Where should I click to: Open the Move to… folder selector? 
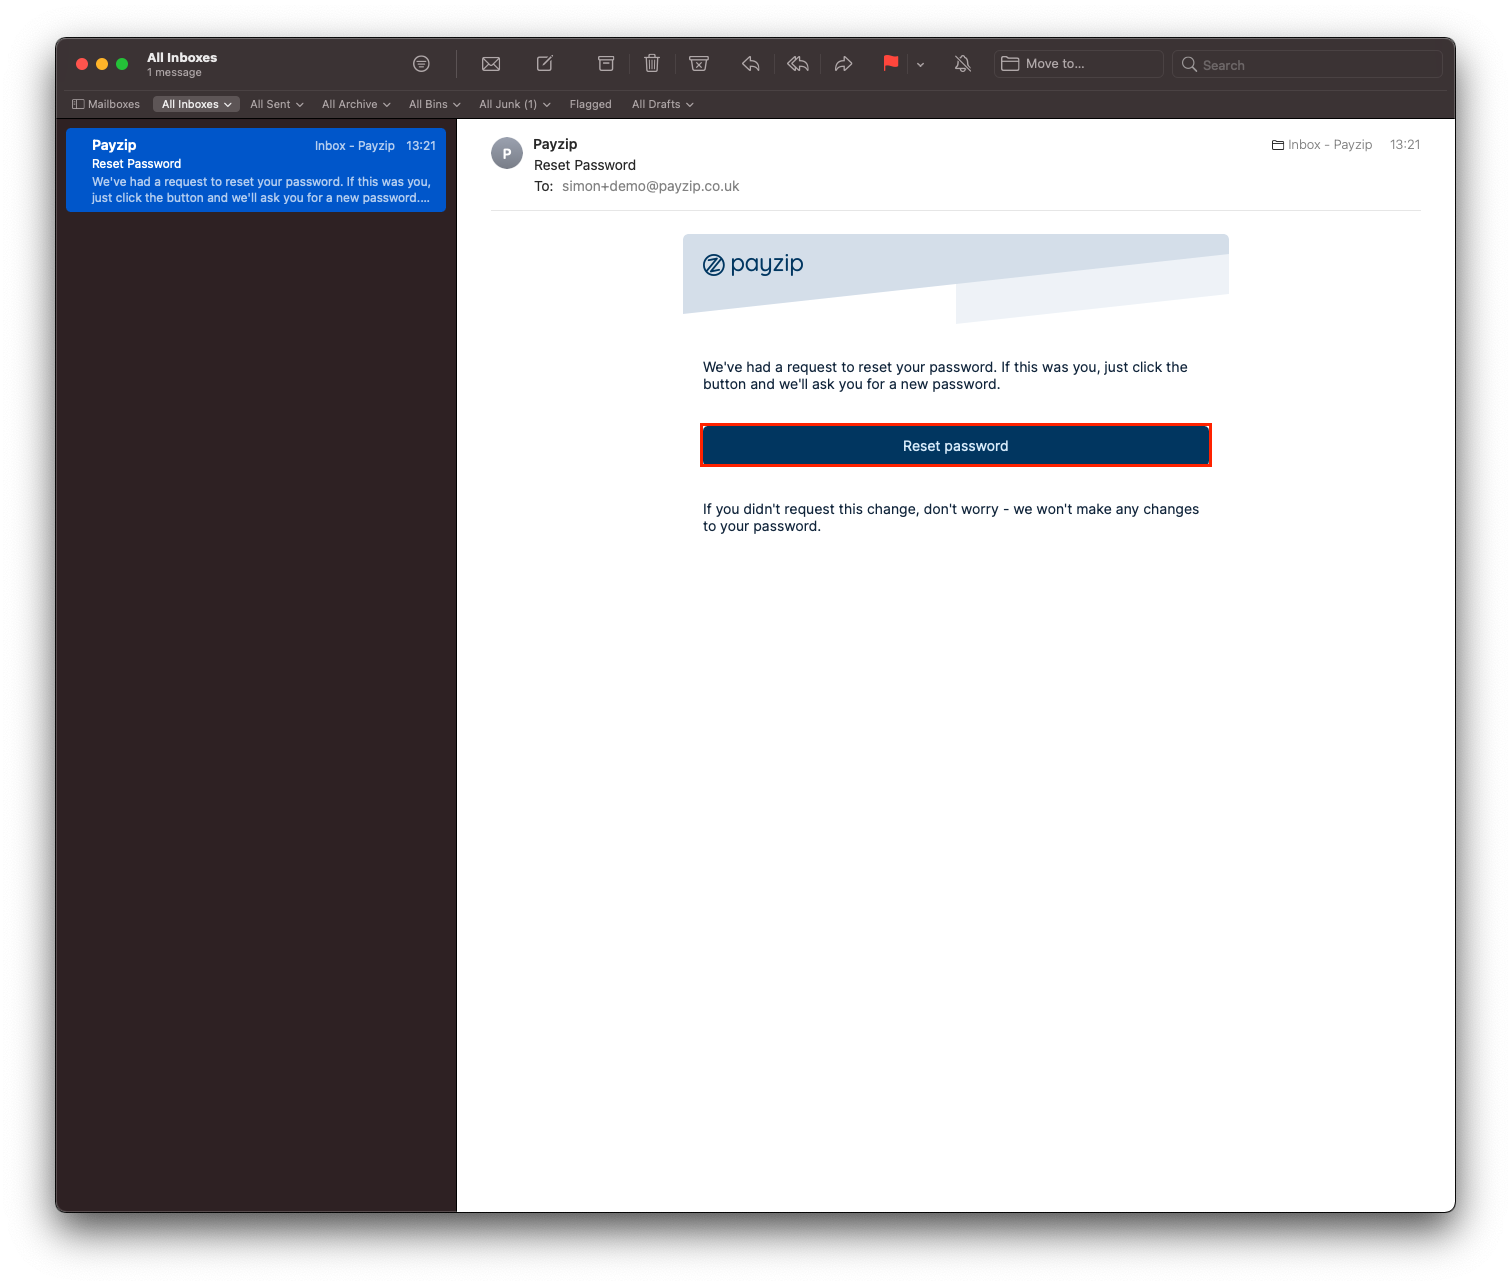(x=1078, y=64)
